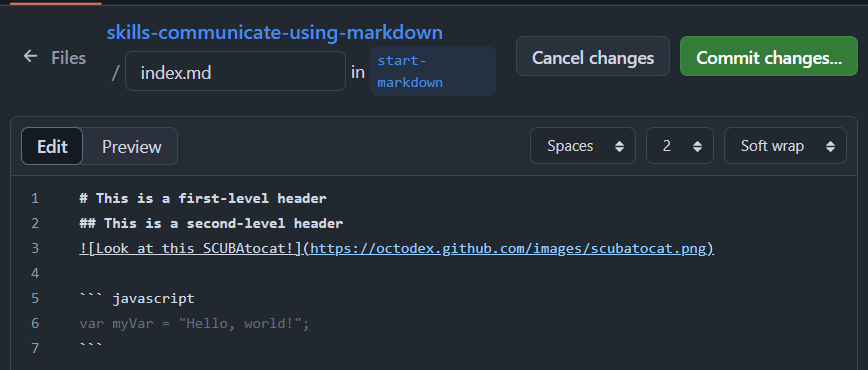868x370 pixels.
Task: Open the Soft wrap mode dropdown
Action: click(785, 146)
